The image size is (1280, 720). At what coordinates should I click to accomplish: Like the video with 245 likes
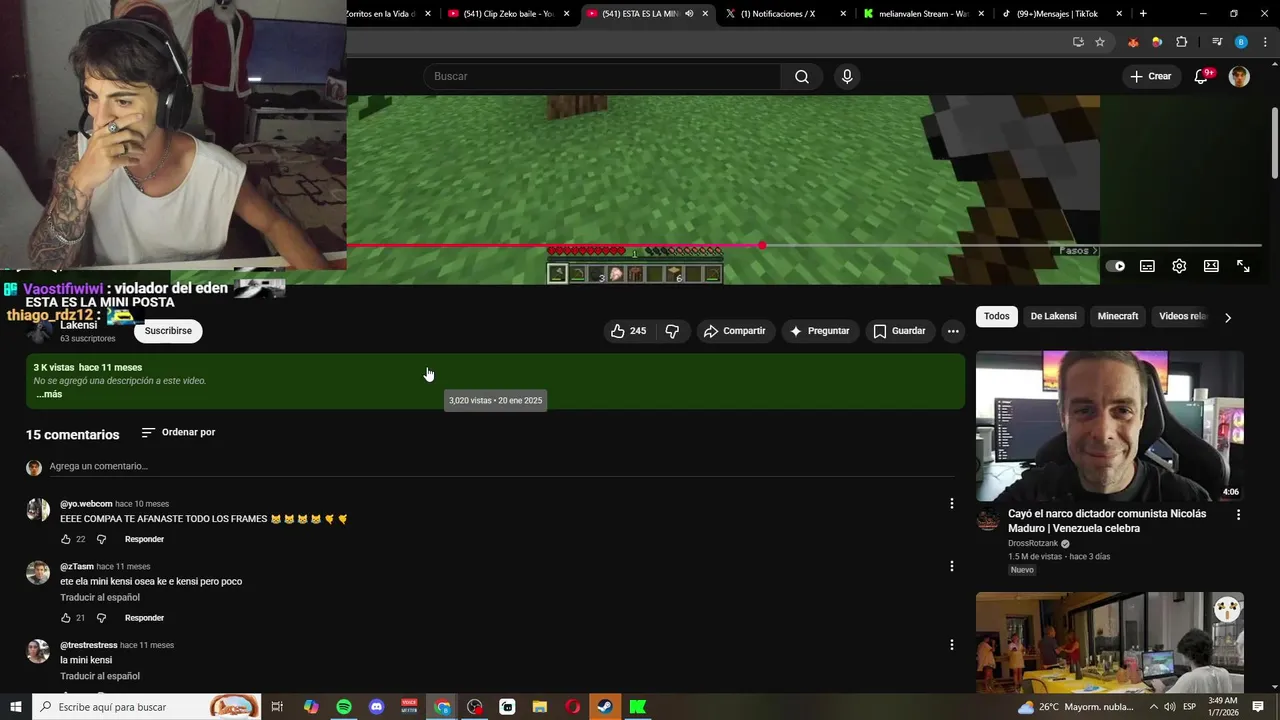628,331
